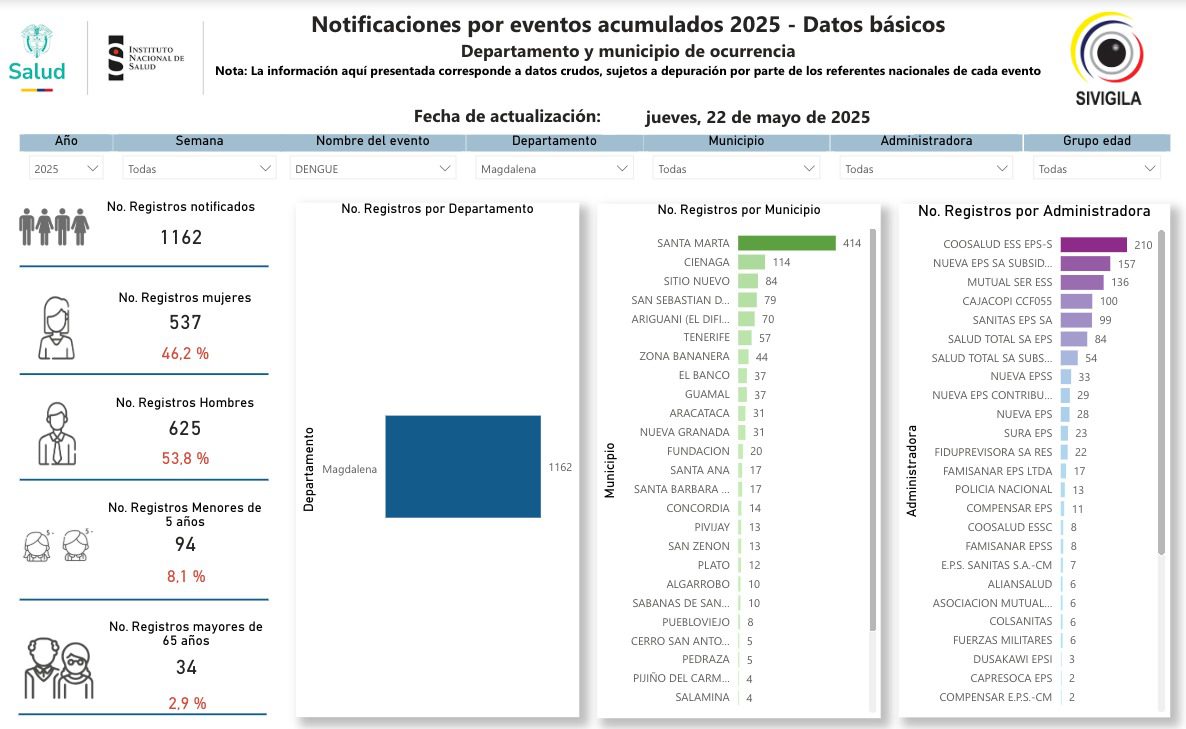Screen dimensions: 1186x729
Task: Select the green SANTA MARTA bar
Action: pos(786,243)
